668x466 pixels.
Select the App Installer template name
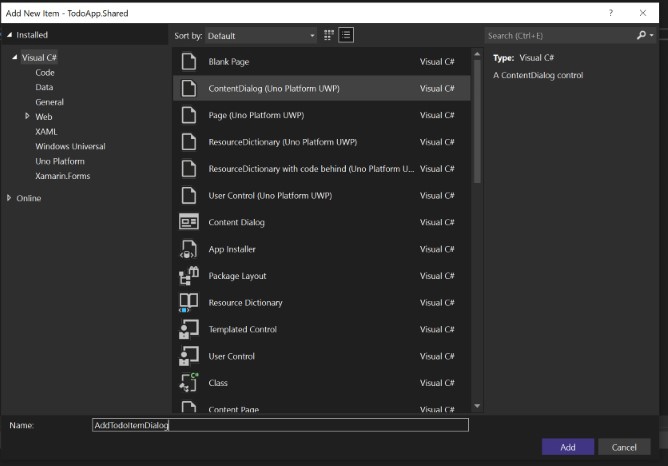coord(232,249)
